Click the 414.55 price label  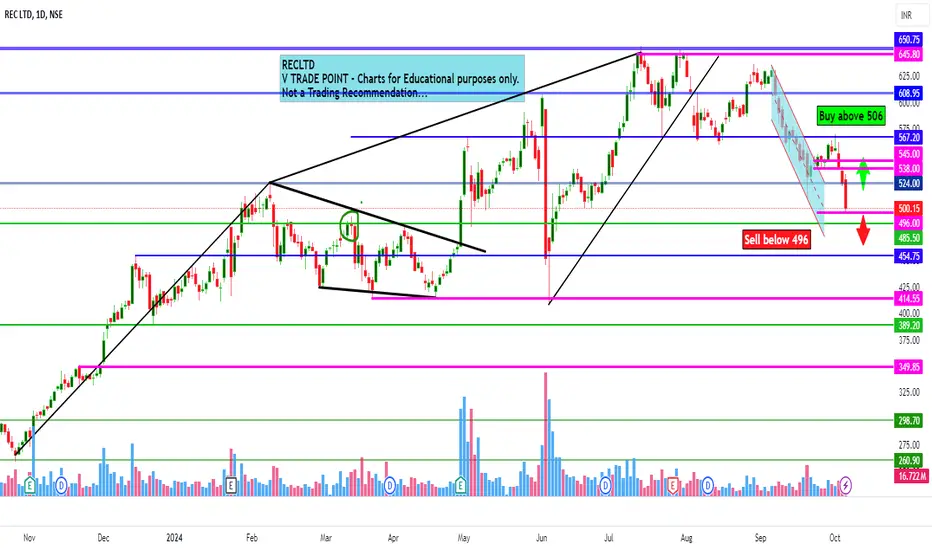click(909, 298)
